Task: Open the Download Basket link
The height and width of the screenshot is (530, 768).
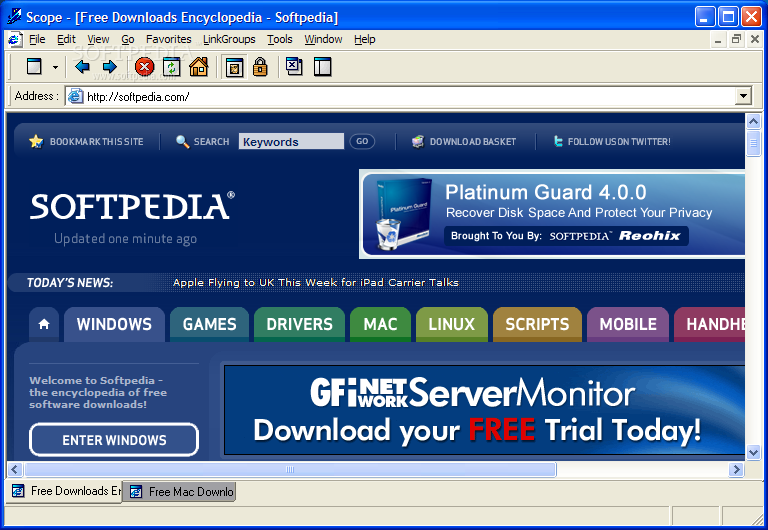Action: click(473, 142)
